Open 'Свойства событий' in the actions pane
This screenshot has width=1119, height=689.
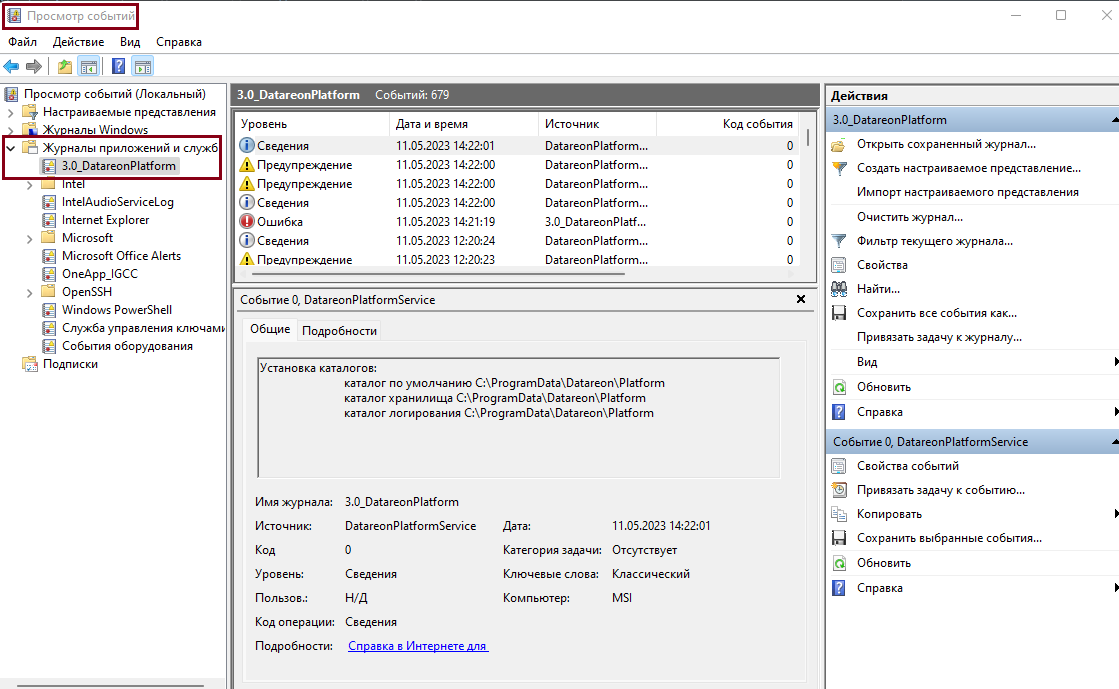pyautogui.click(x=907, y=466)
